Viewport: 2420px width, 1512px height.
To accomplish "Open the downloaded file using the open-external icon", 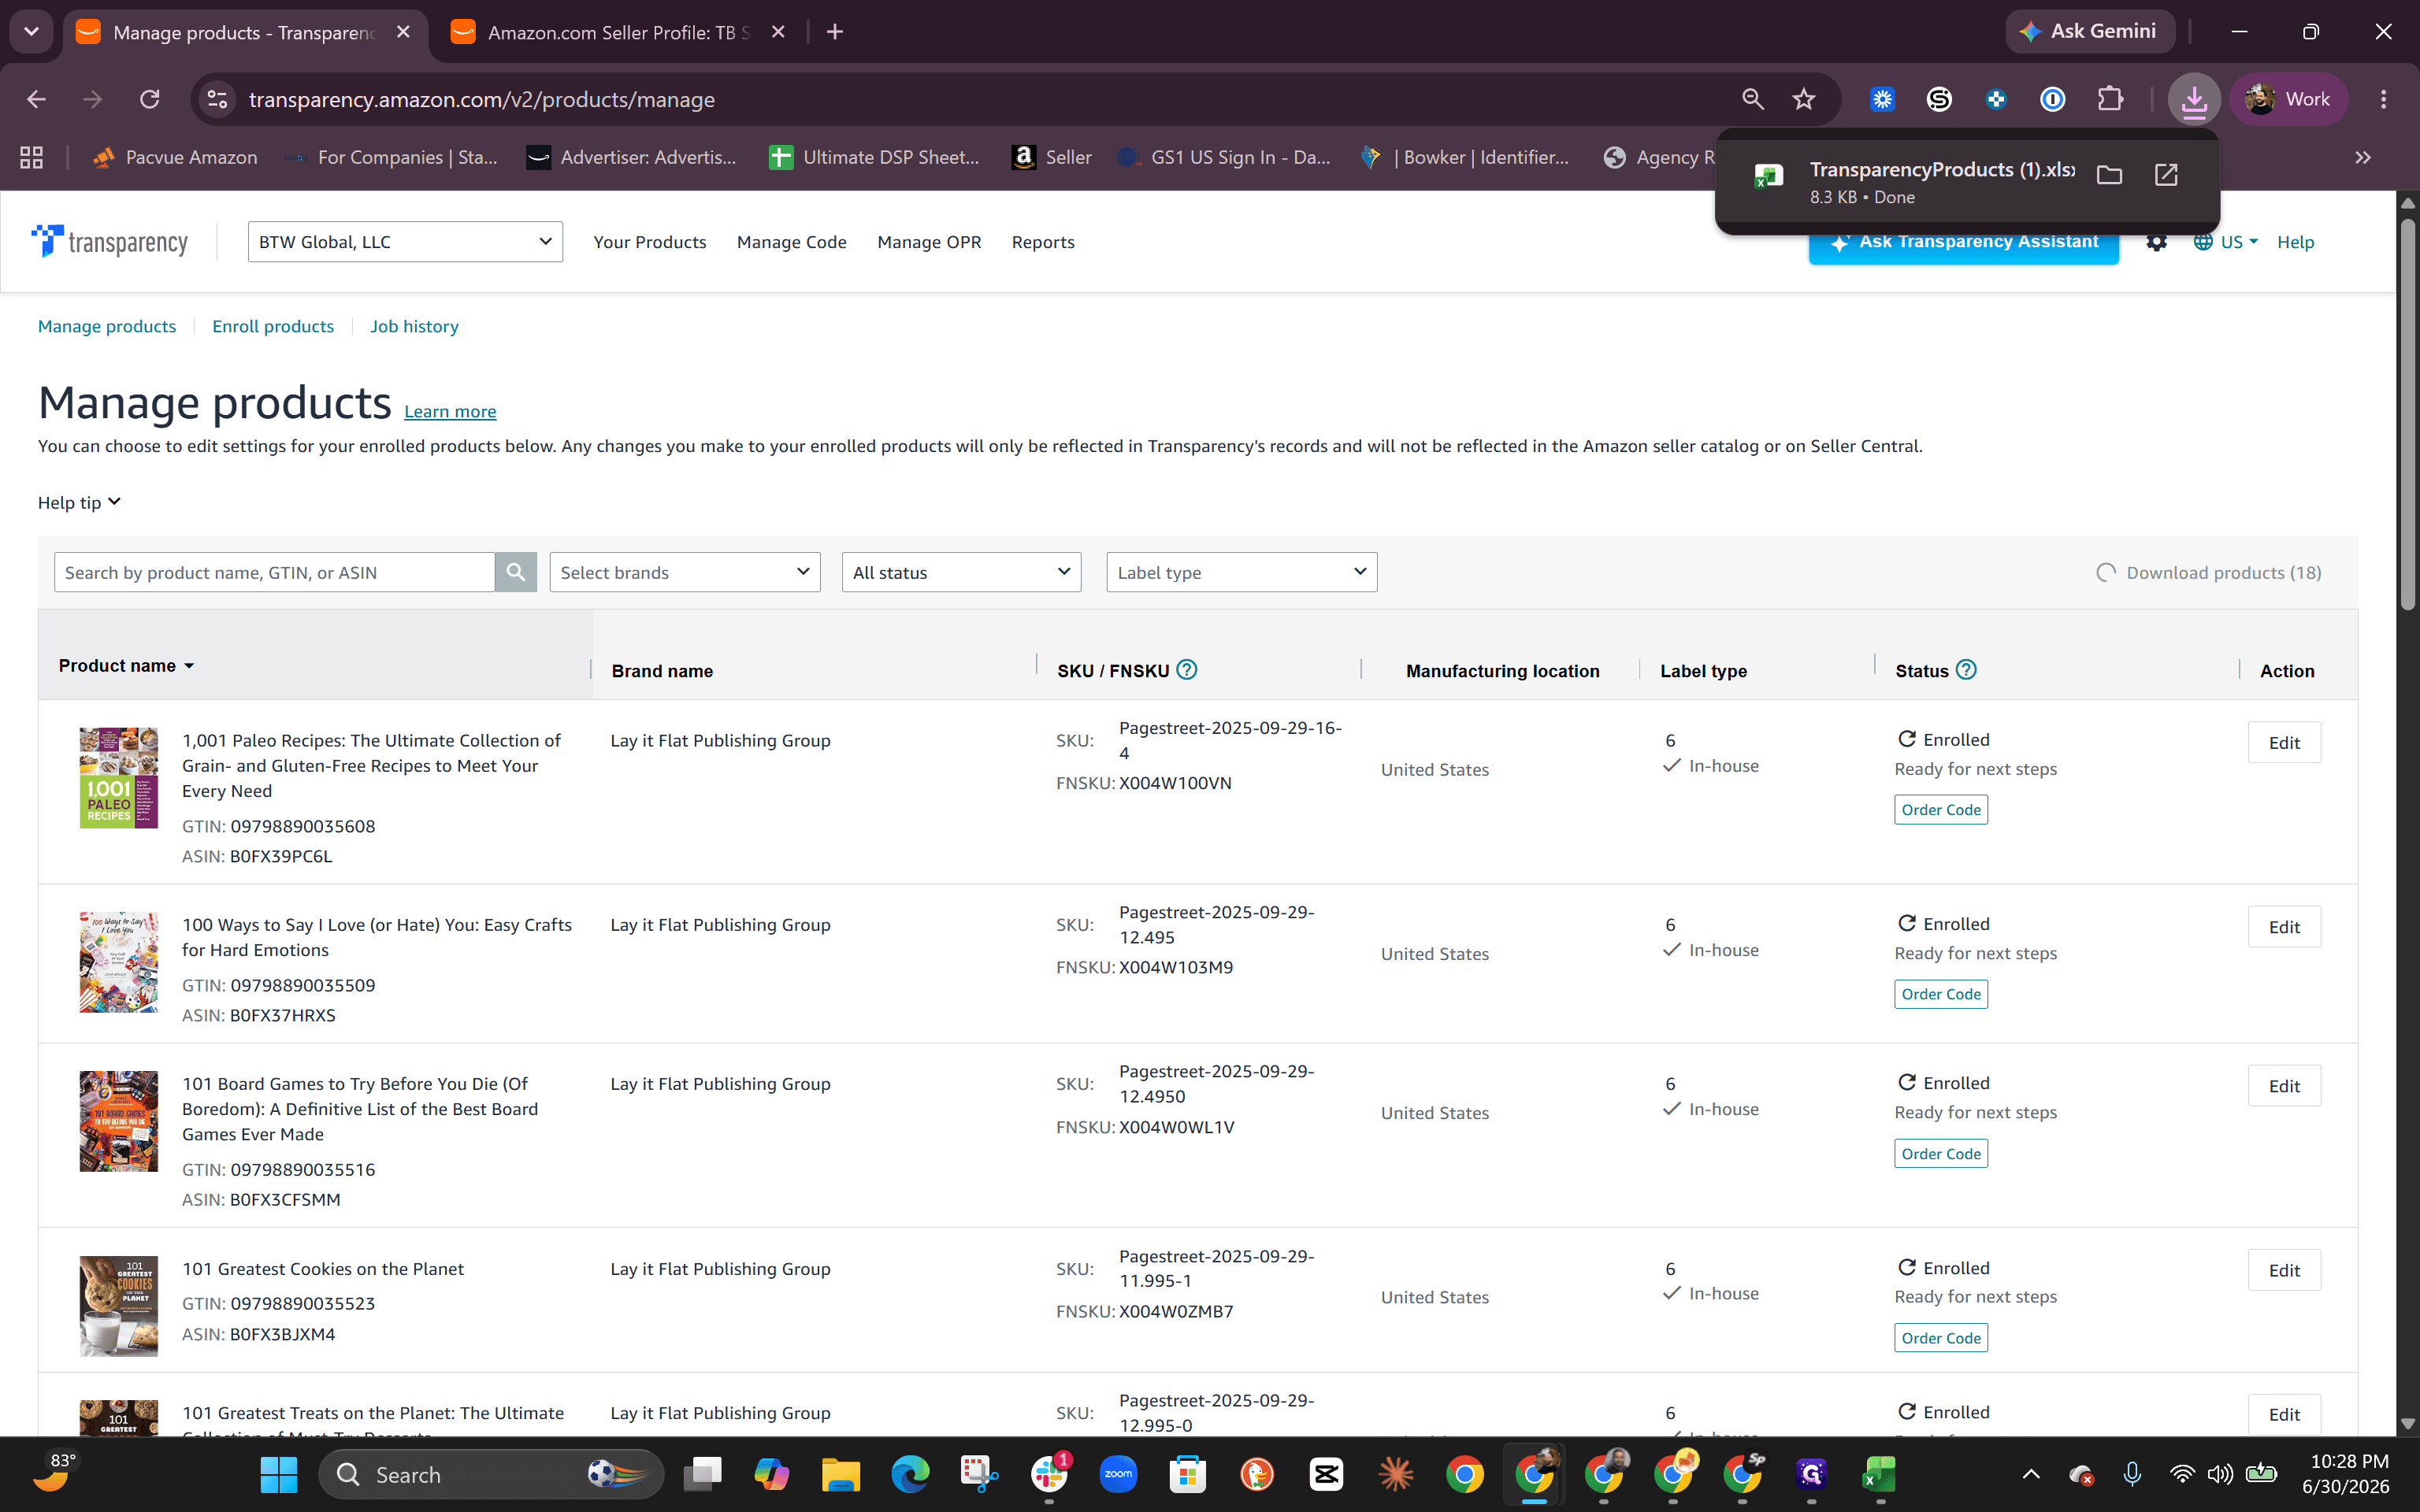I will pos(2165,175).
